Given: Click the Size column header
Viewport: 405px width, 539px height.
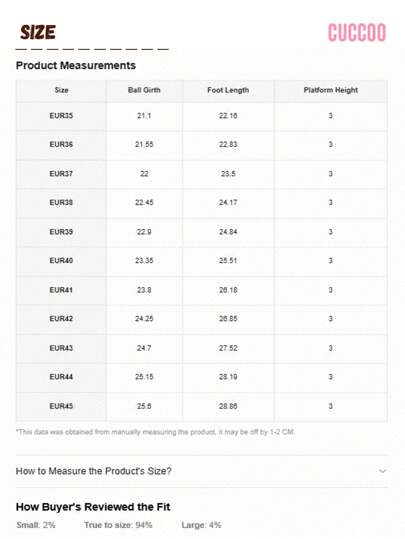Looking at the screenshot, I should point(61,90).
